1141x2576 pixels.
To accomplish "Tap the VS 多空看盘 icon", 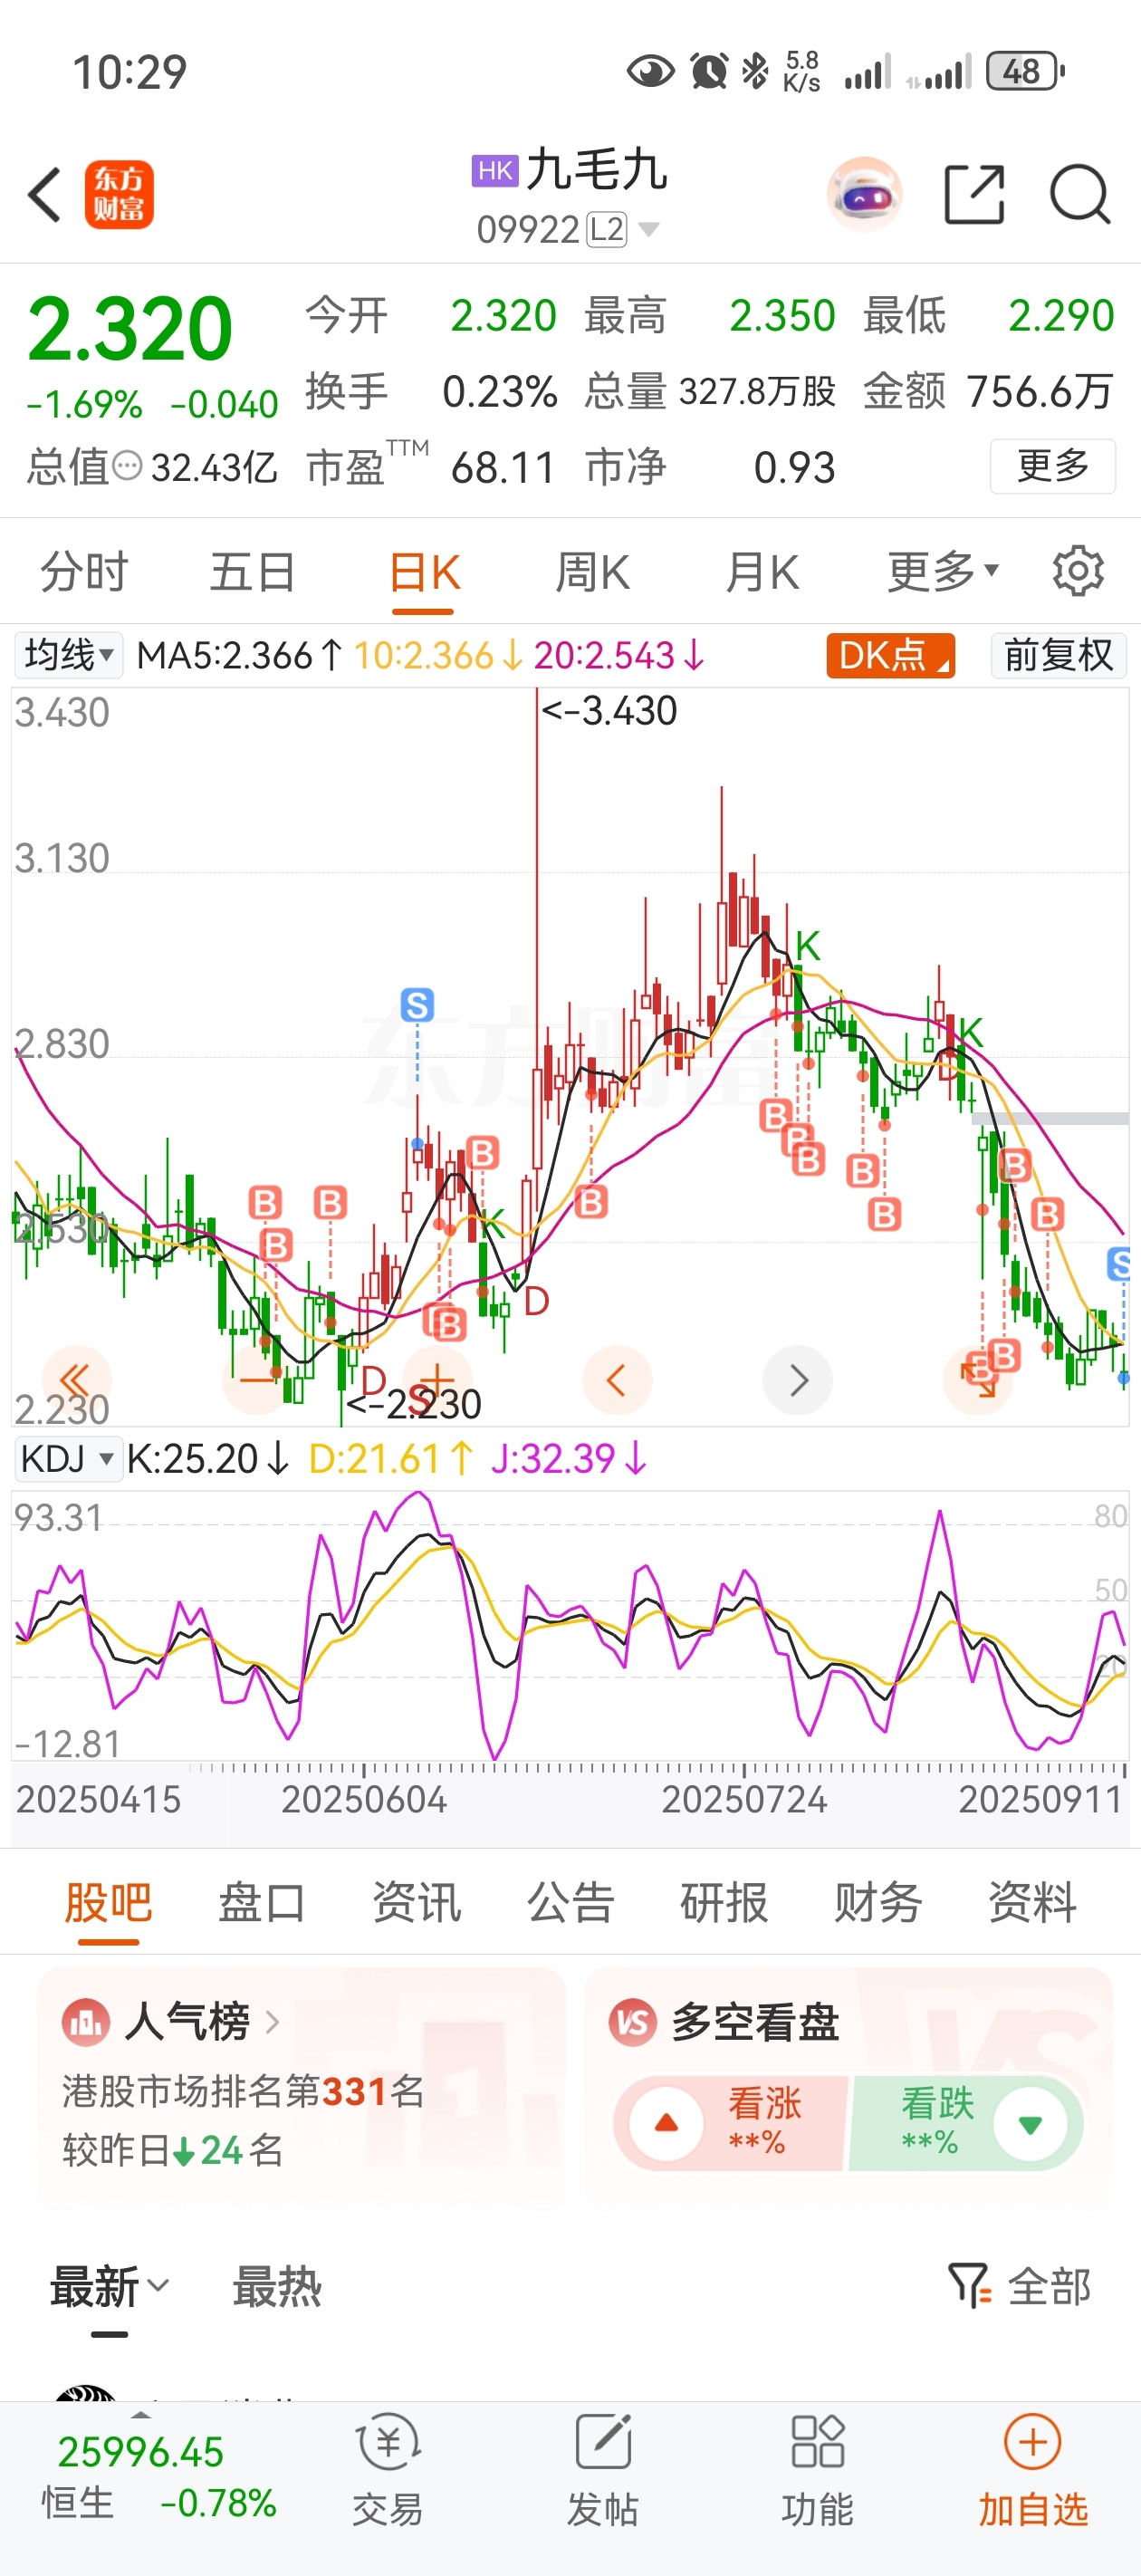I will (x=633, y=2022).
